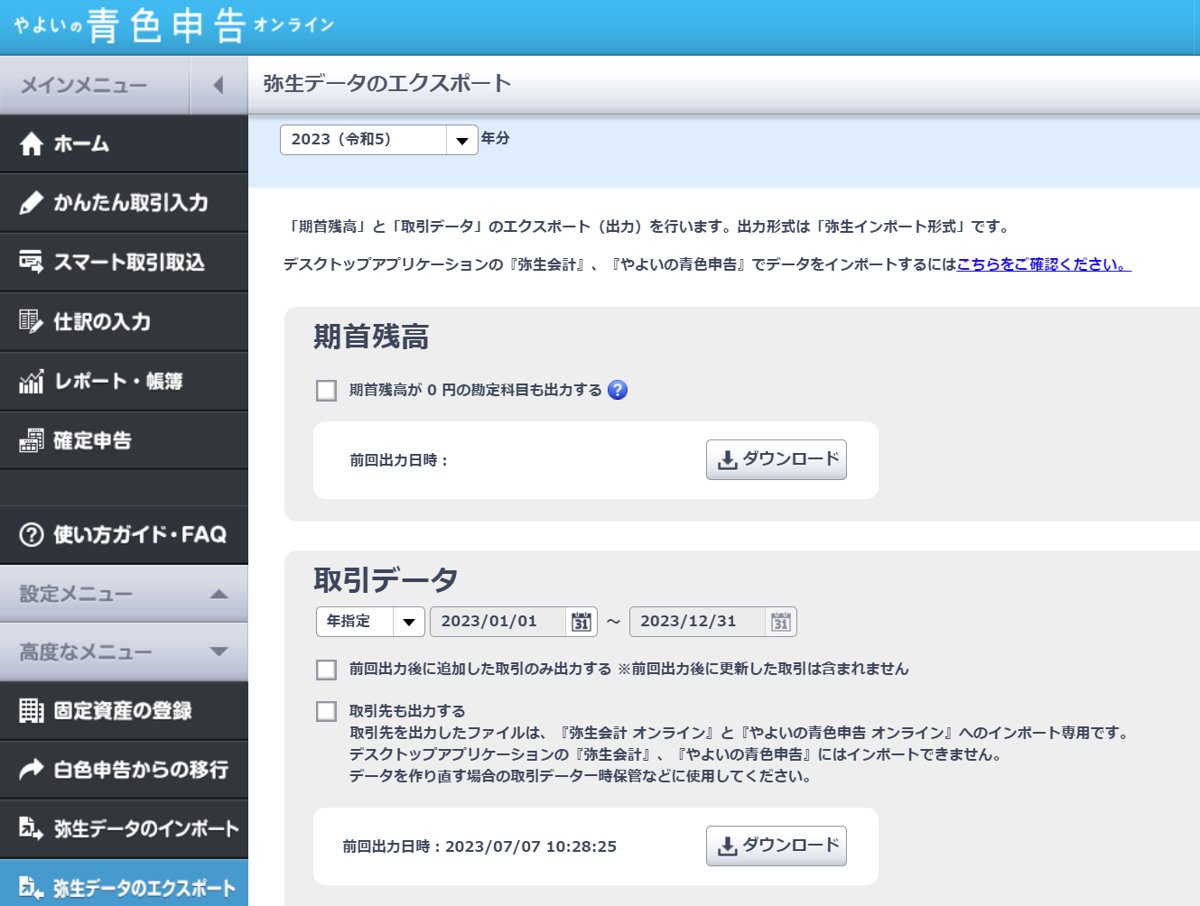The width and height of the screenshot is (1200, 906).
Task: Open 確定申告 menu item
Action: [x=124, y=440]
